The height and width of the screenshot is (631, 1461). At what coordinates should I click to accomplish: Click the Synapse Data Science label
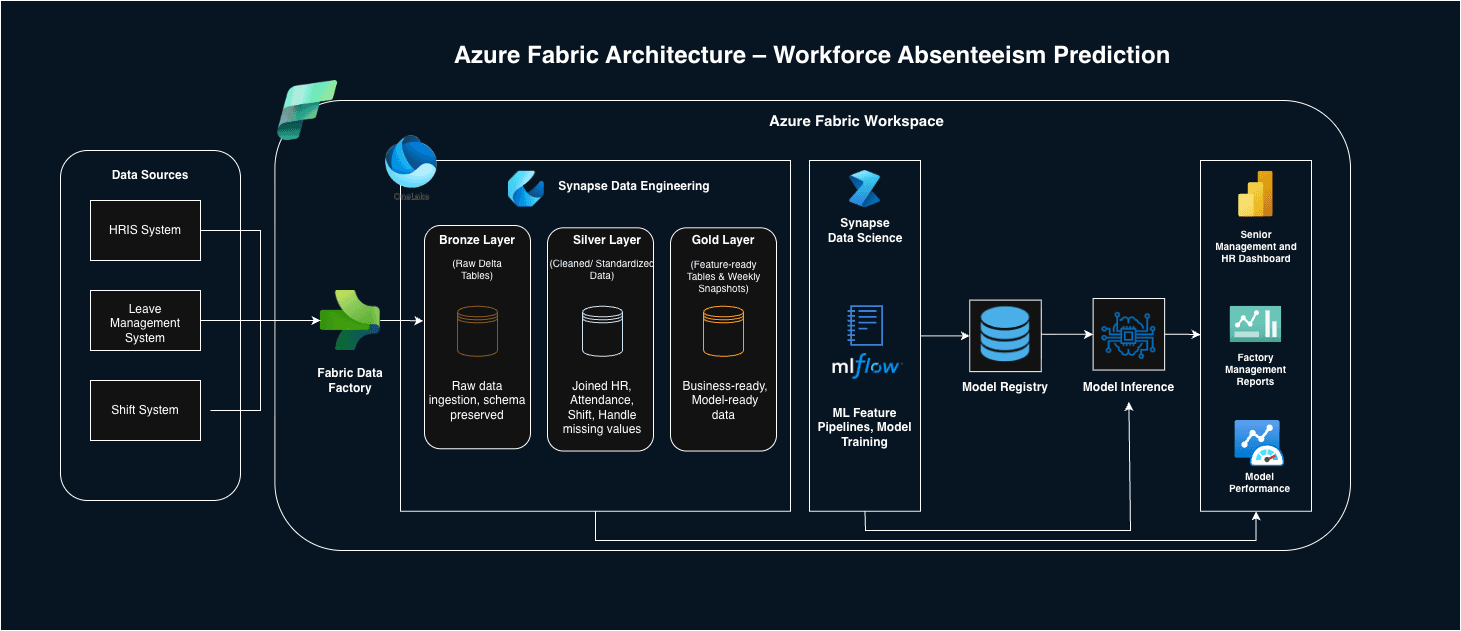point(865,231)
